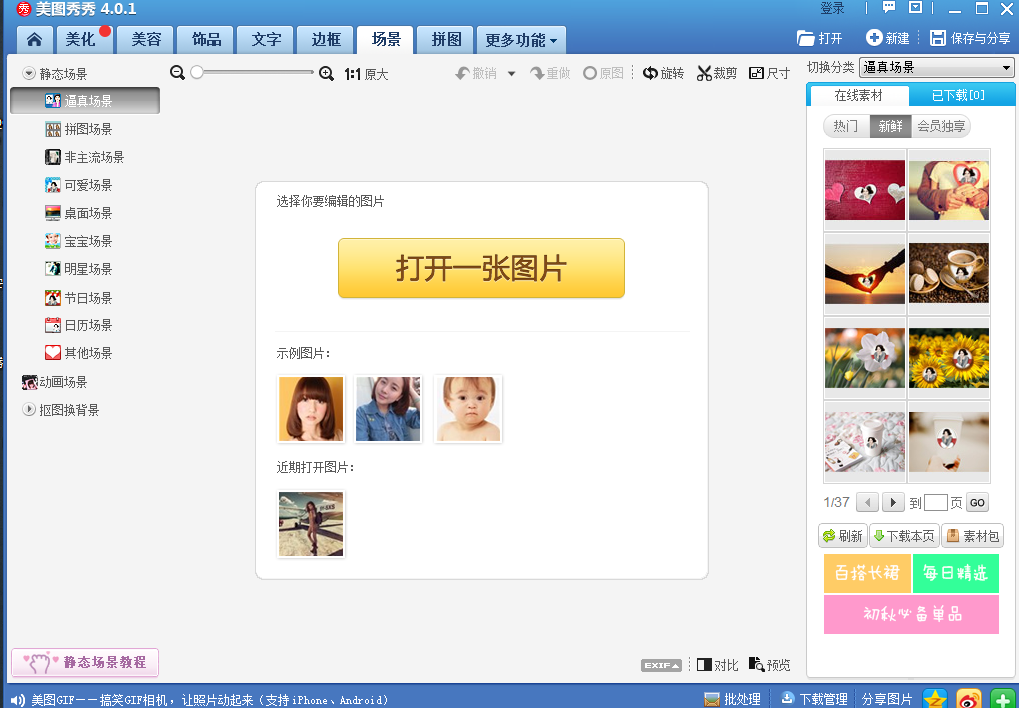Screen dimensions: 1019x708
Task: Select the 新鲜 filter
Action: coord(890,126)
